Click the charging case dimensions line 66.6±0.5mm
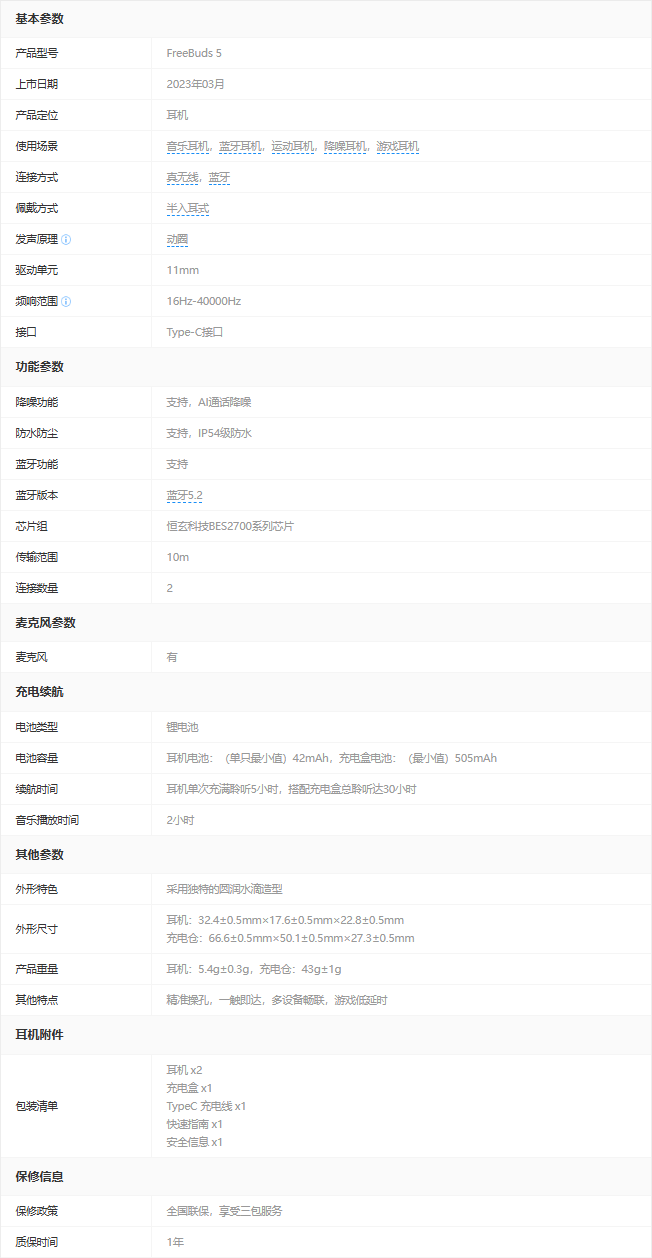Viewport: 652px width, 1258px height. [290, 938]
